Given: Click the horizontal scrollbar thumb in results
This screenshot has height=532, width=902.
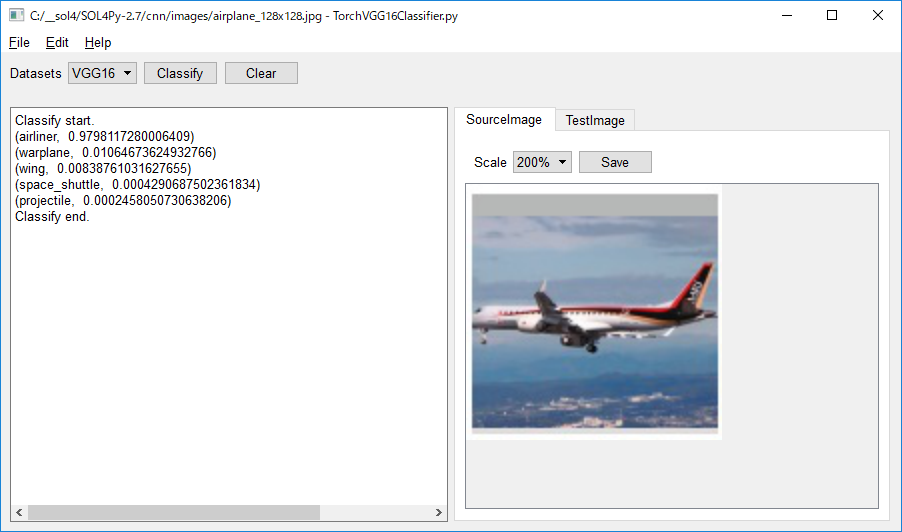Looking at the screenshot, I should [x=174, y=512].
